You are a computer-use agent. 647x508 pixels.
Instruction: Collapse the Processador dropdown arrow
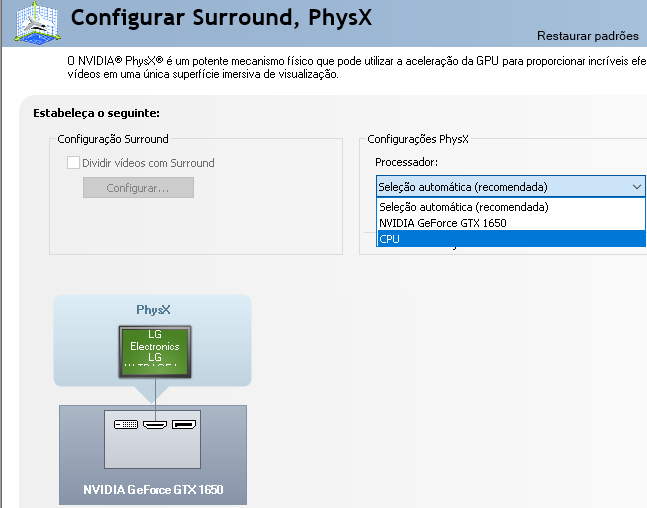[637, 187]
